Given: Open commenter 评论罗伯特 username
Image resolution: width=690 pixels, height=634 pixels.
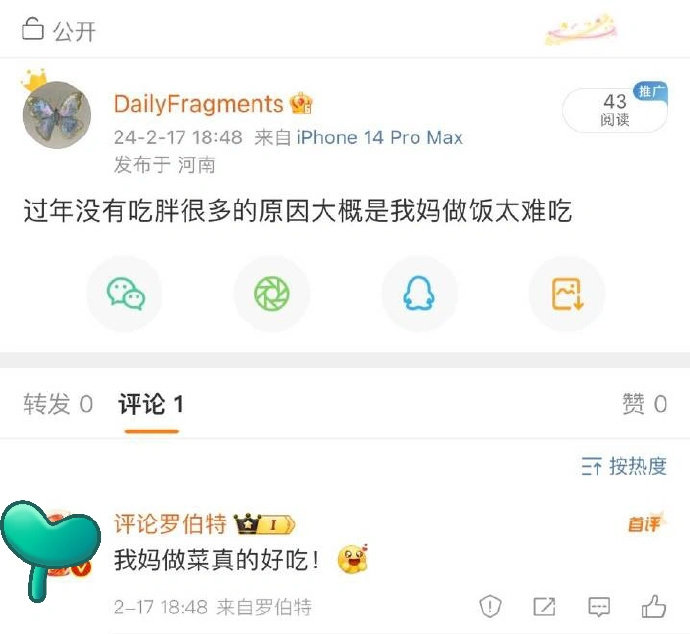Looking at the screenshot, I should coord(170,524).
